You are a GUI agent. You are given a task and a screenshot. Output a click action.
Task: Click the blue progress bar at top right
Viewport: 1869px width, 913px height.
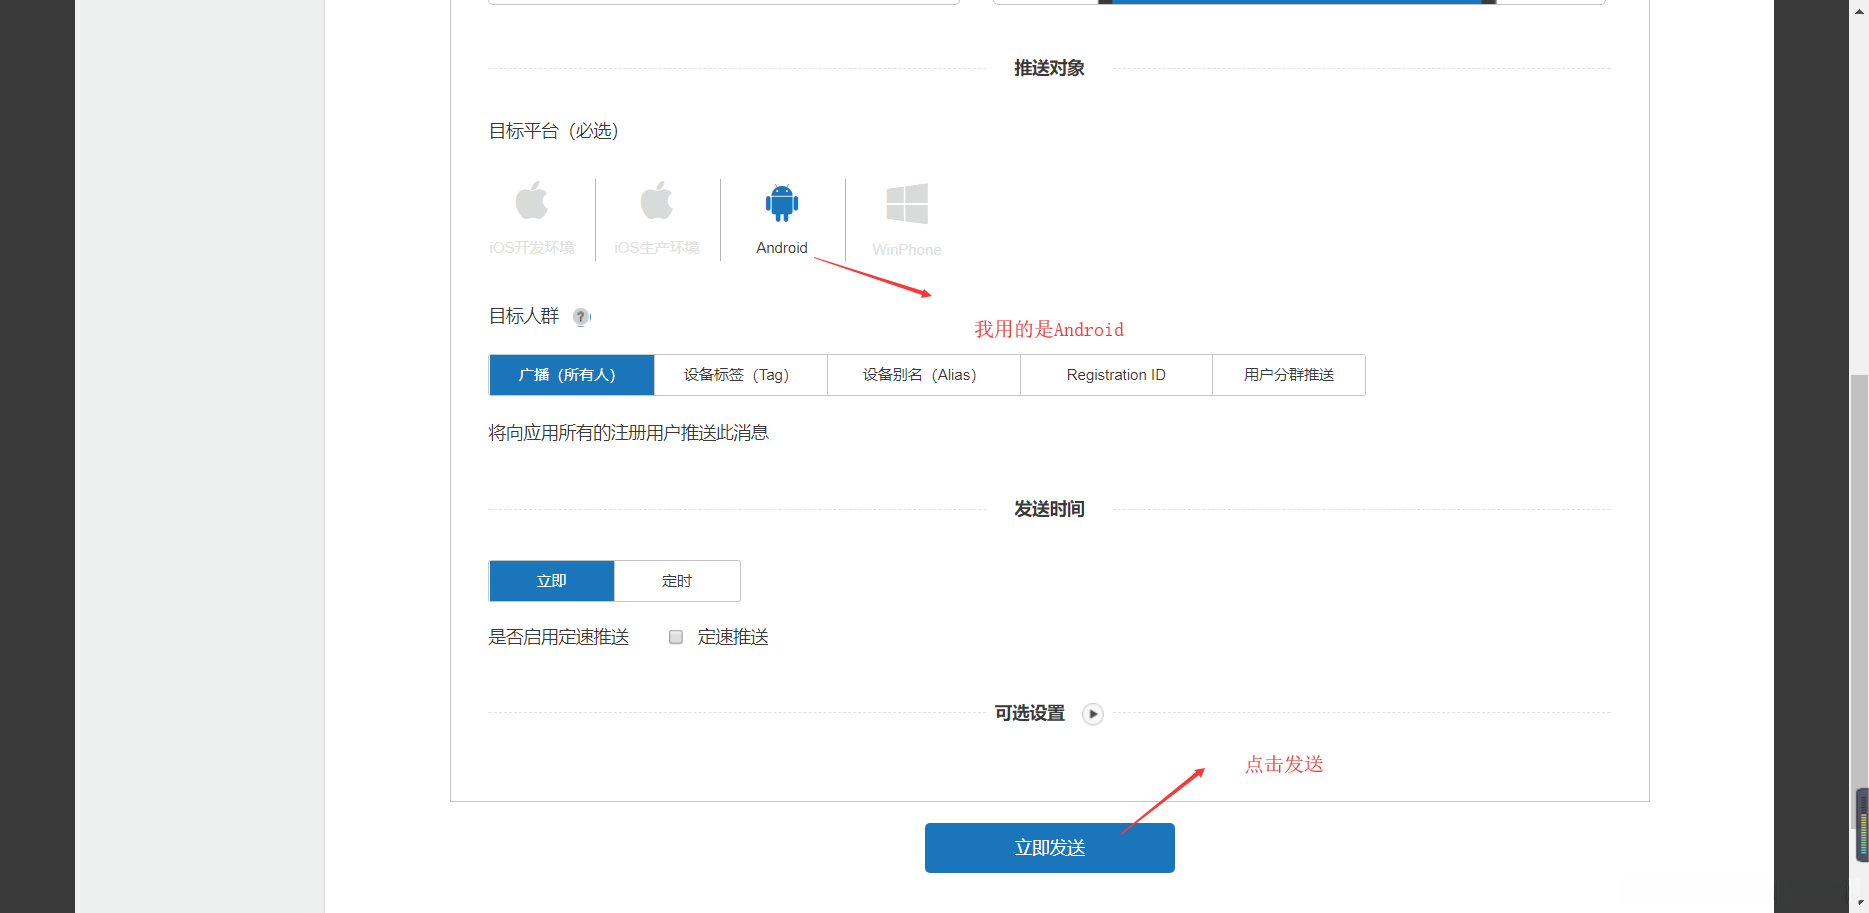coord(1290,2)
